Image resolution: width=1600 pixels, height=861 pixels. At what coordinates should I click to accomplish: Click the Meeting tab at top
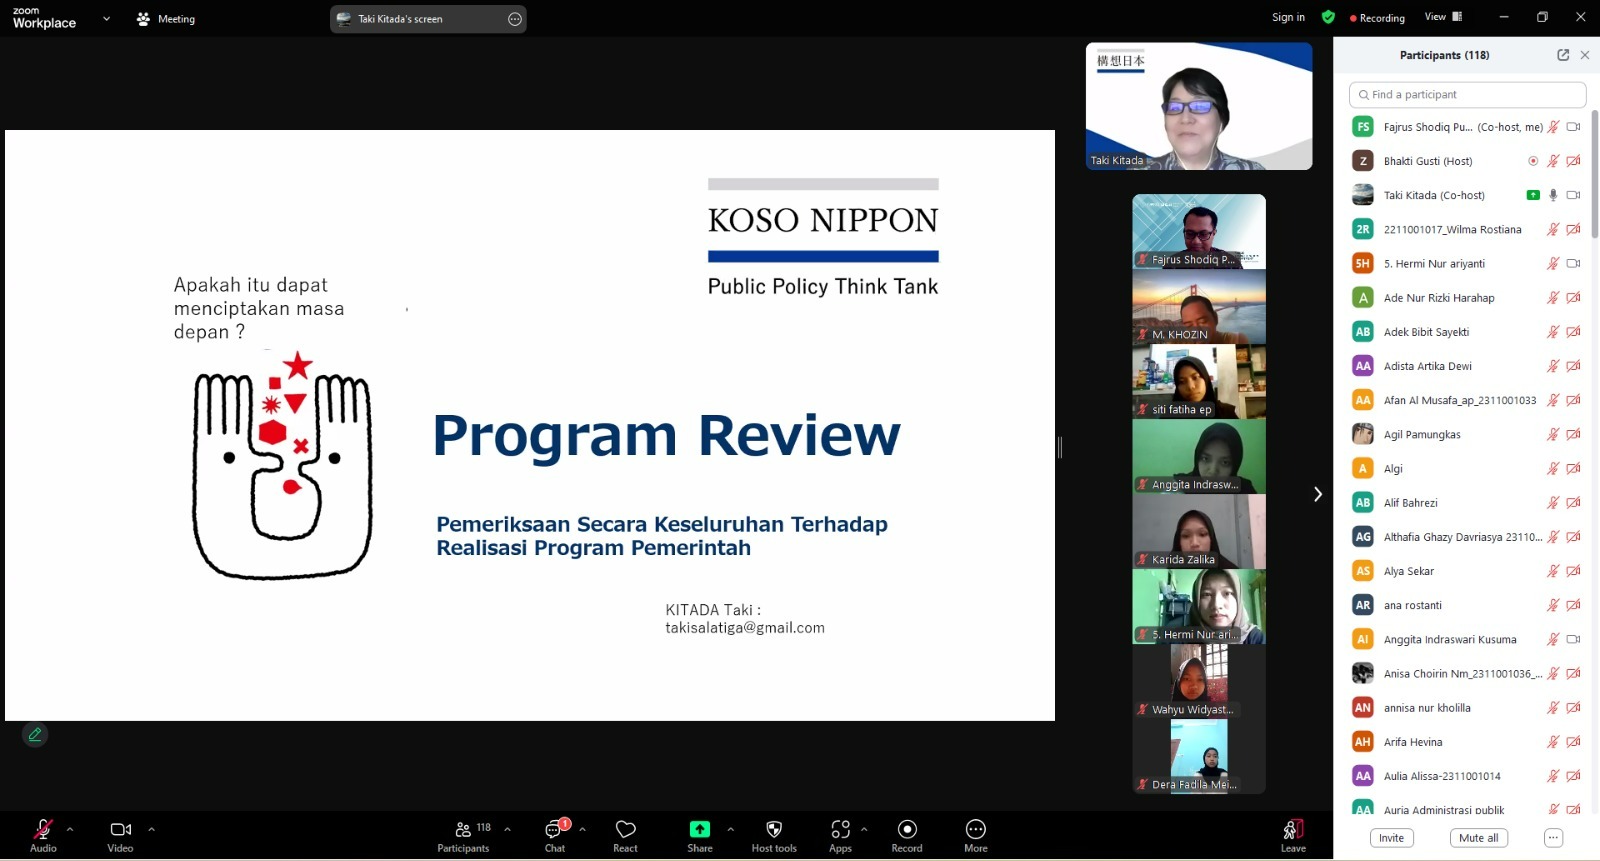166,19
